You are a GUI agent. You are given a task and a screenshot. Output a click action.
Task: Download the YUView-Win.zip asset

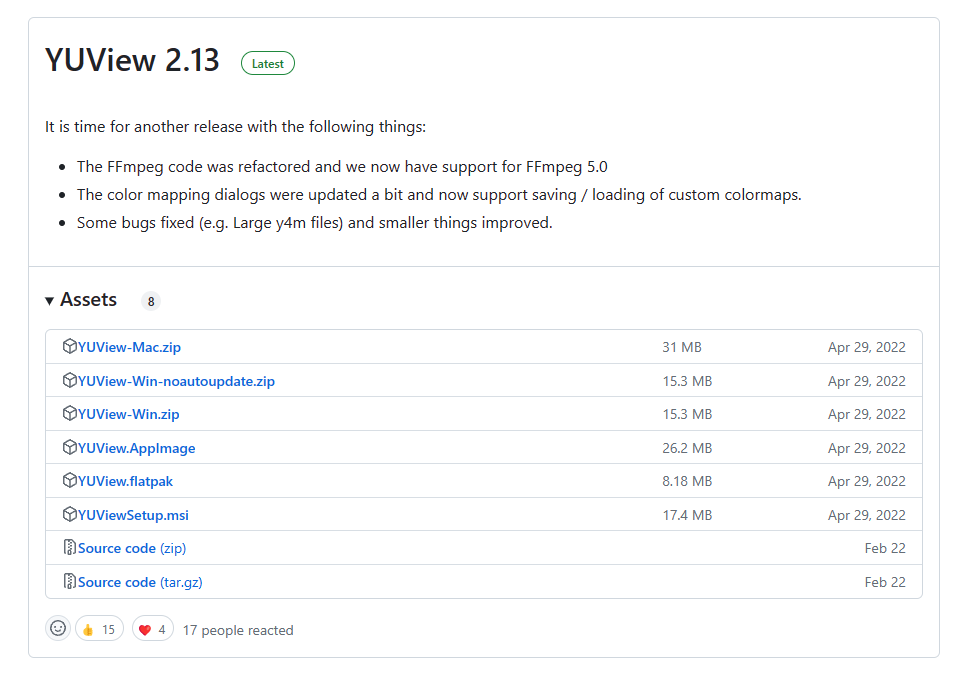pyautogui.click(x=129, y=414)
